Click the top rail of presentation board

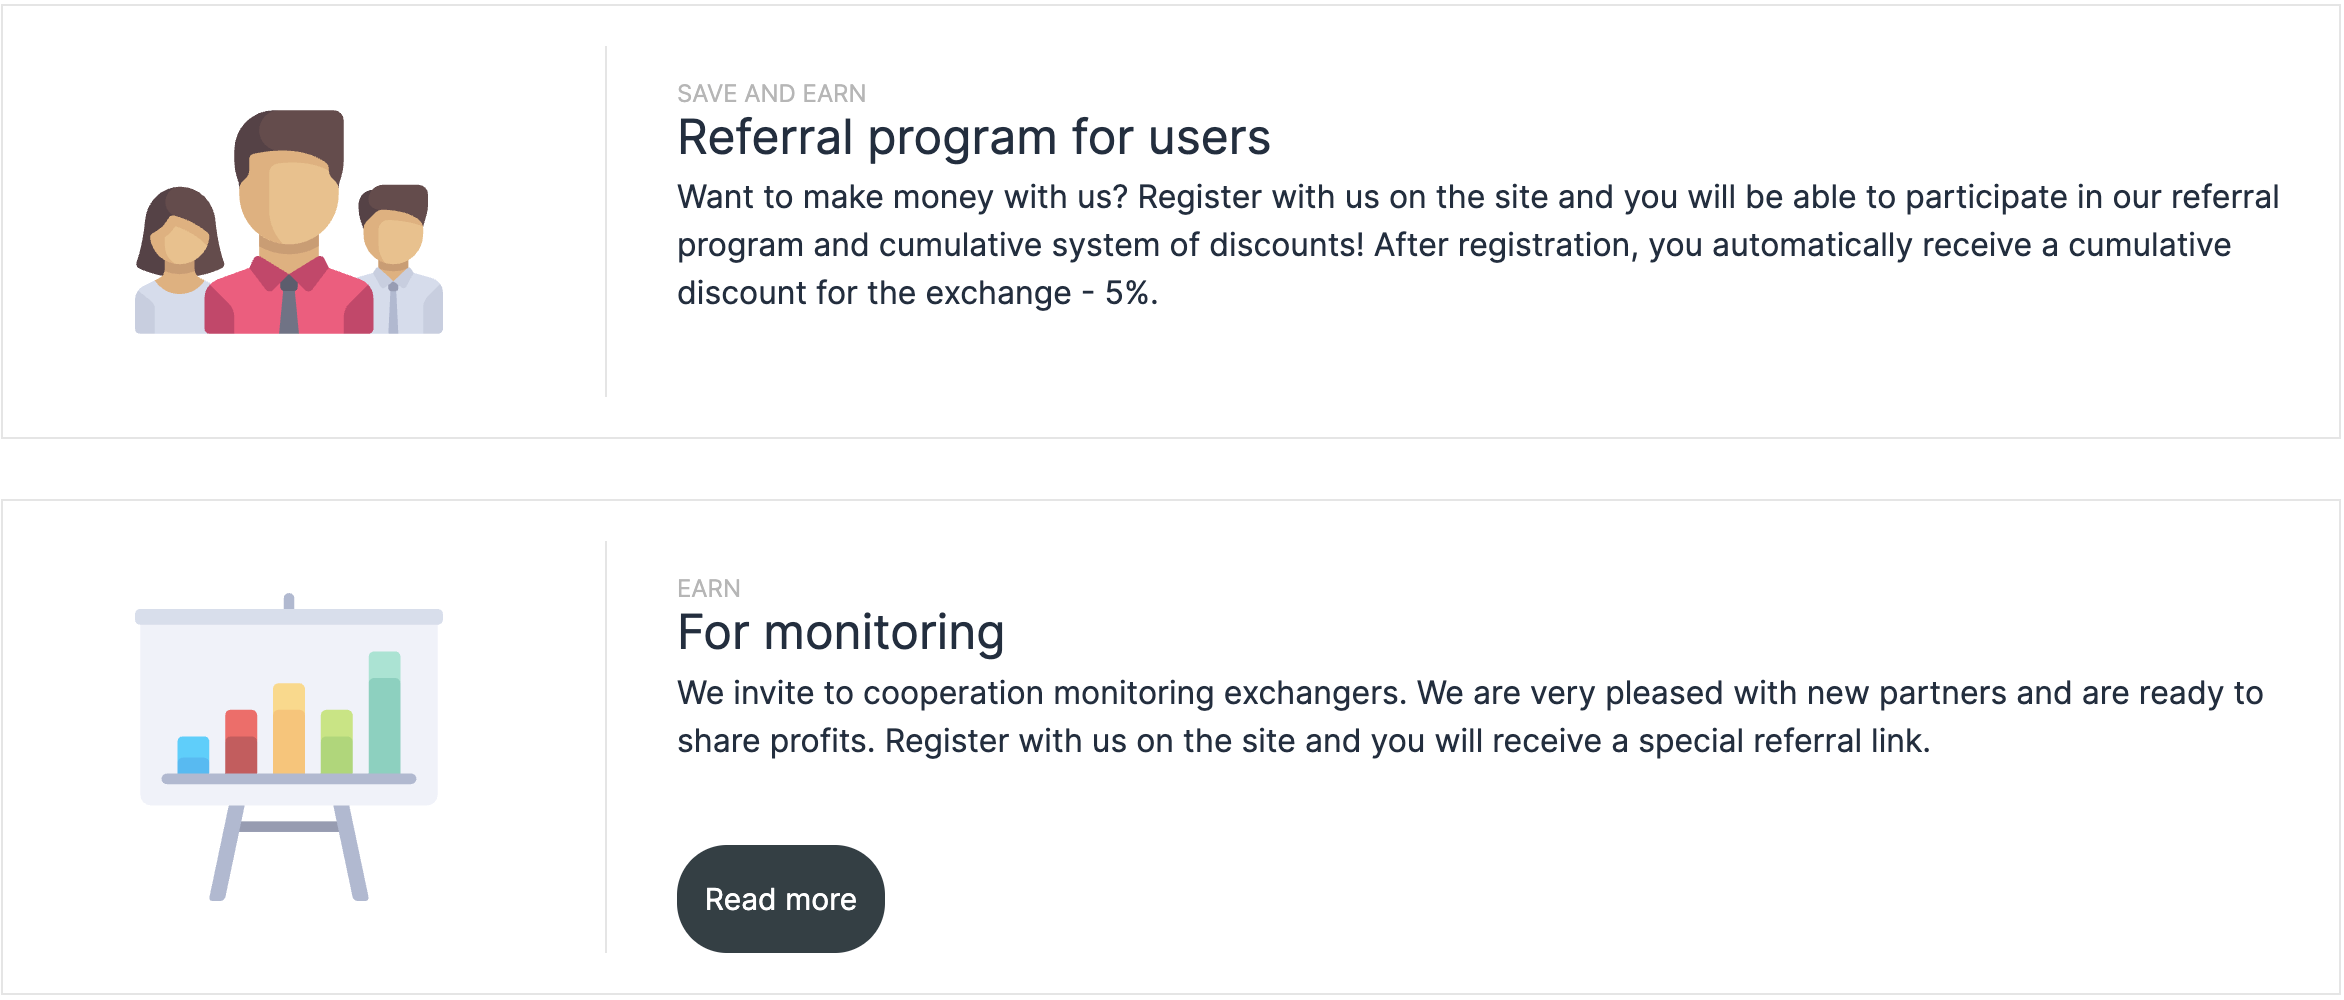[289, 617]
